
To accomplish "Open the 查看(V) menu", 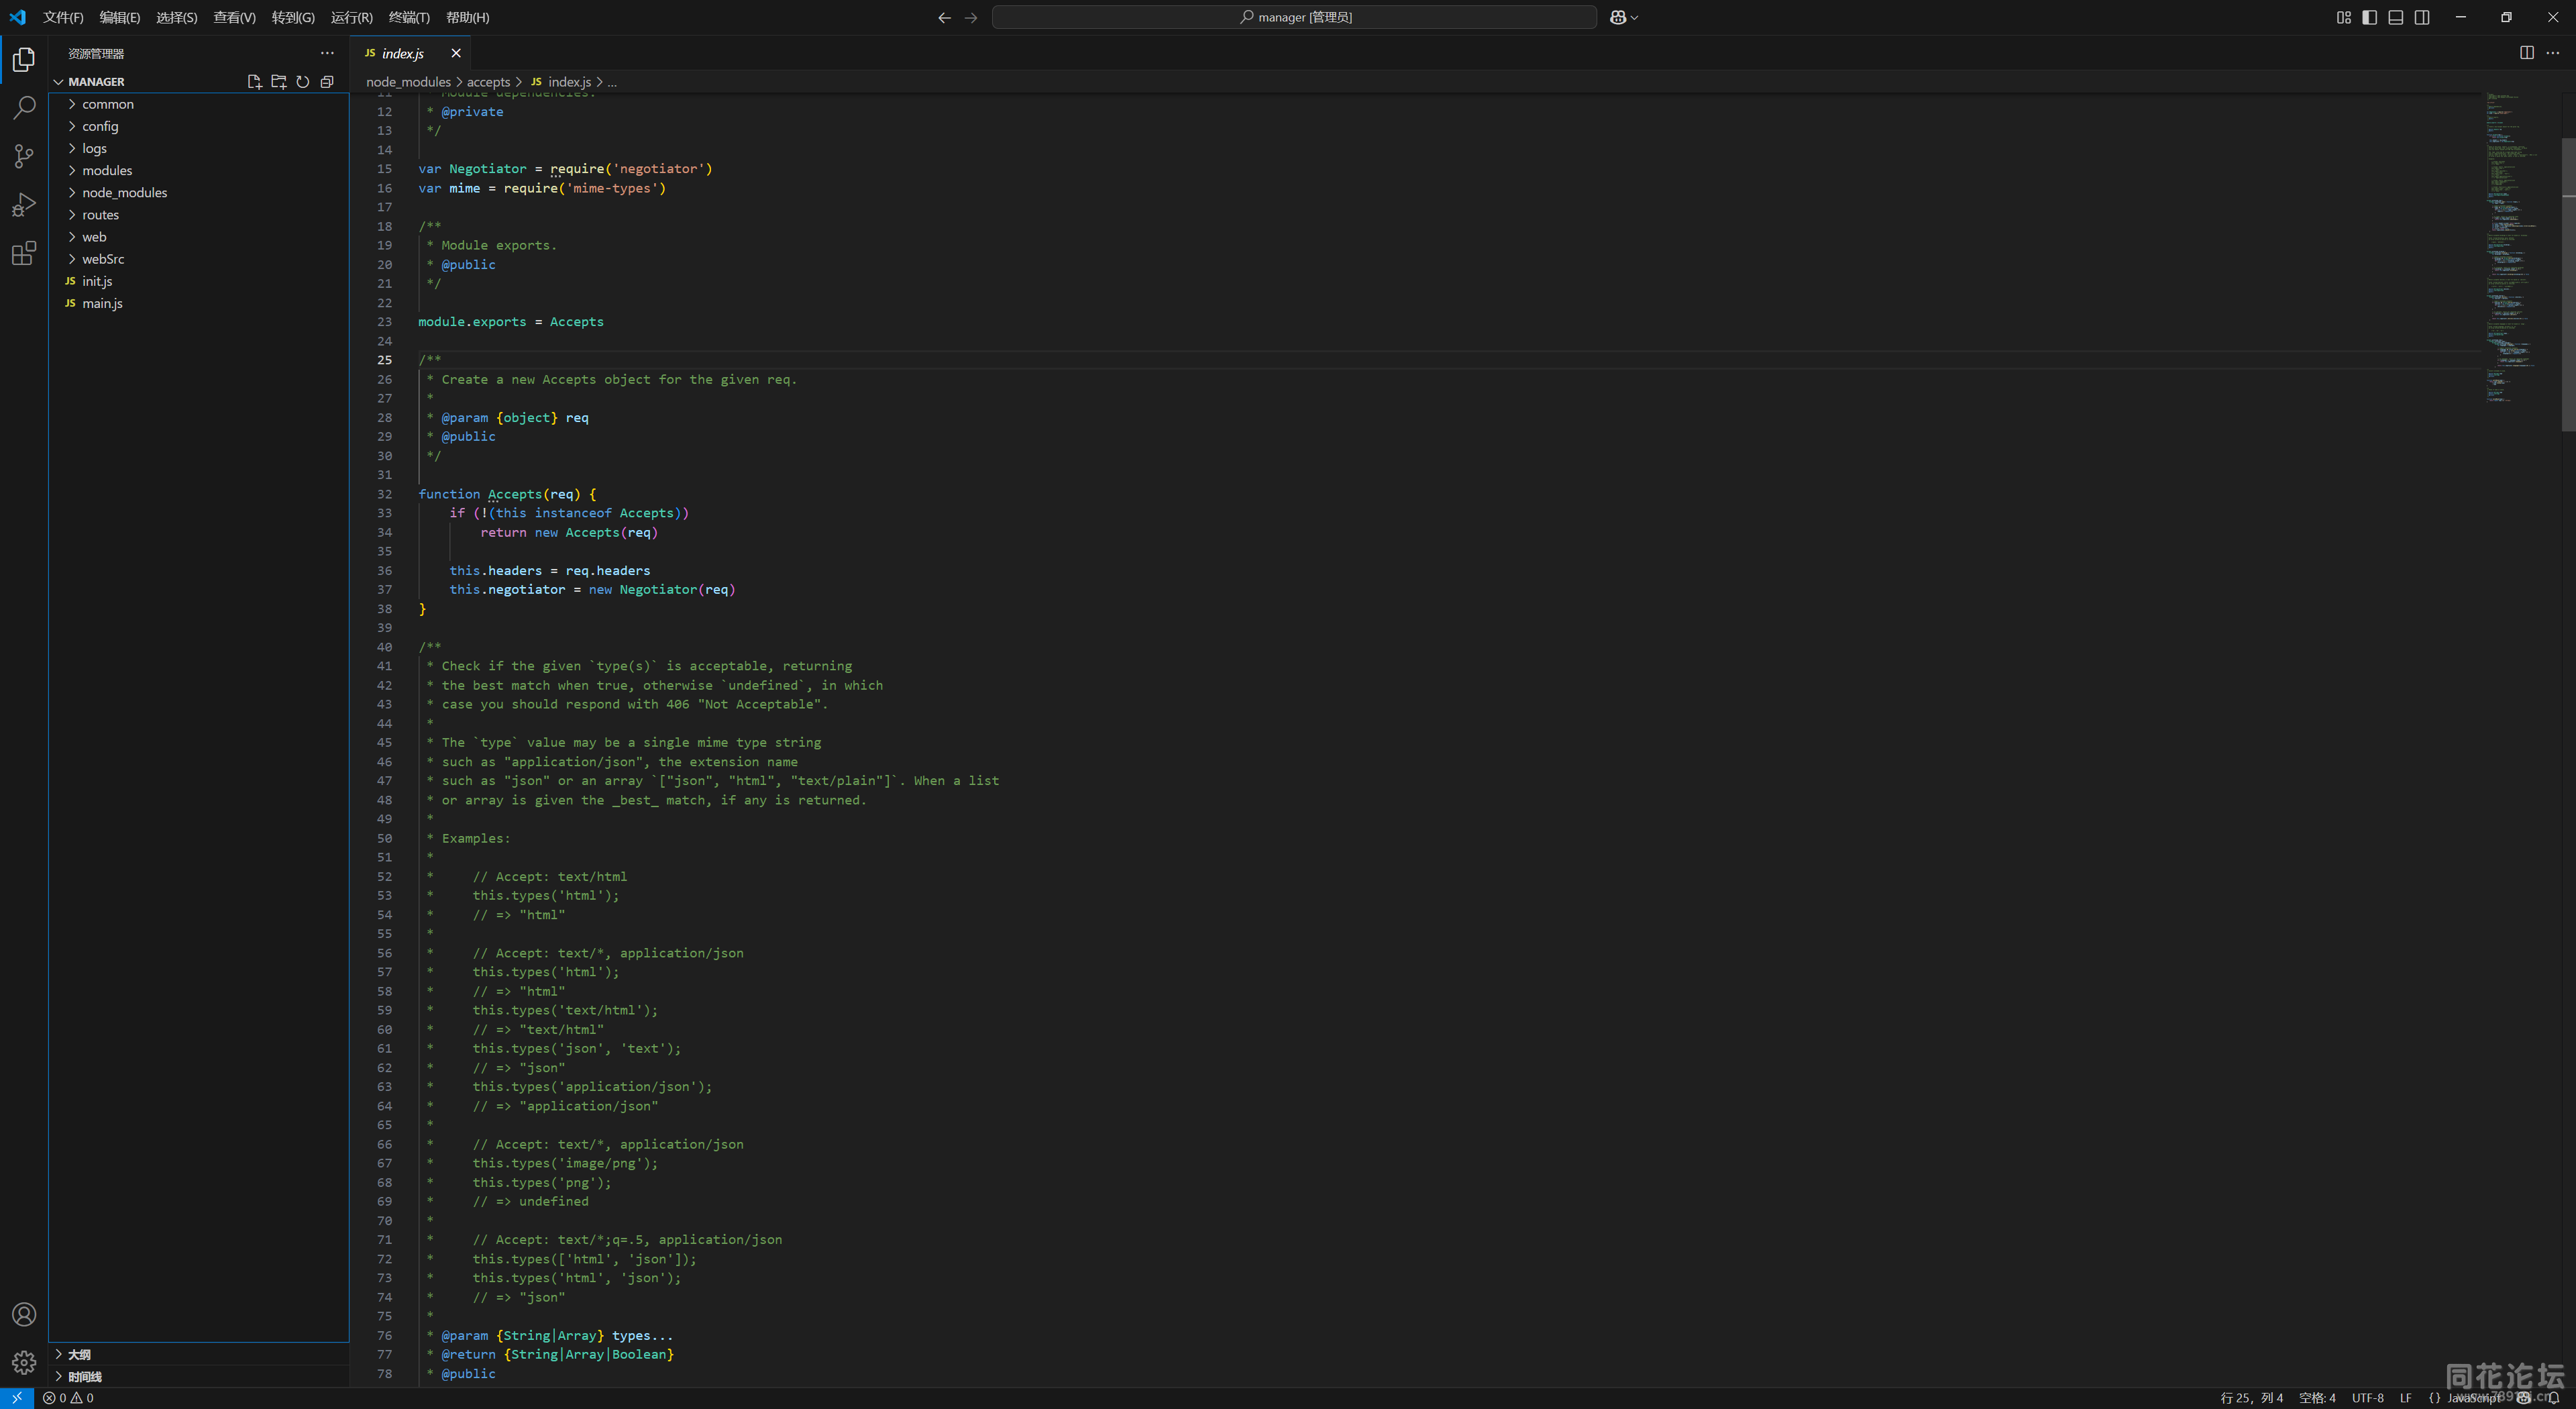I will [234, 17].
